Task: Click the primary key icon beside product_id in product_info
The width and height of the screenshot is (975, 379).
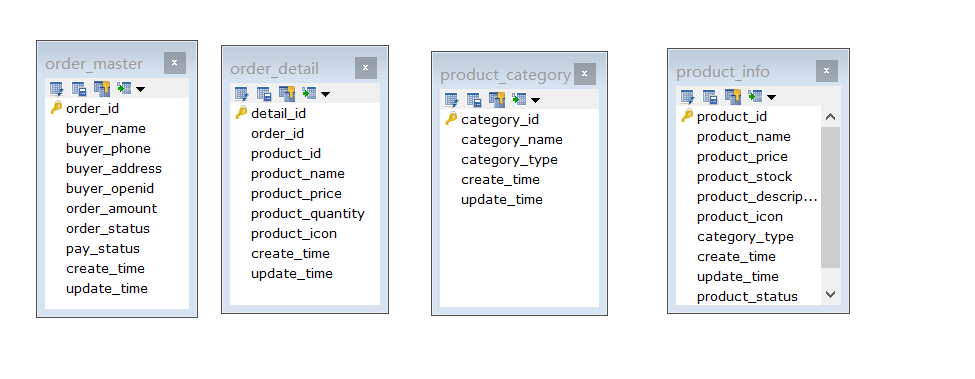Action: [x=687, y=116]
